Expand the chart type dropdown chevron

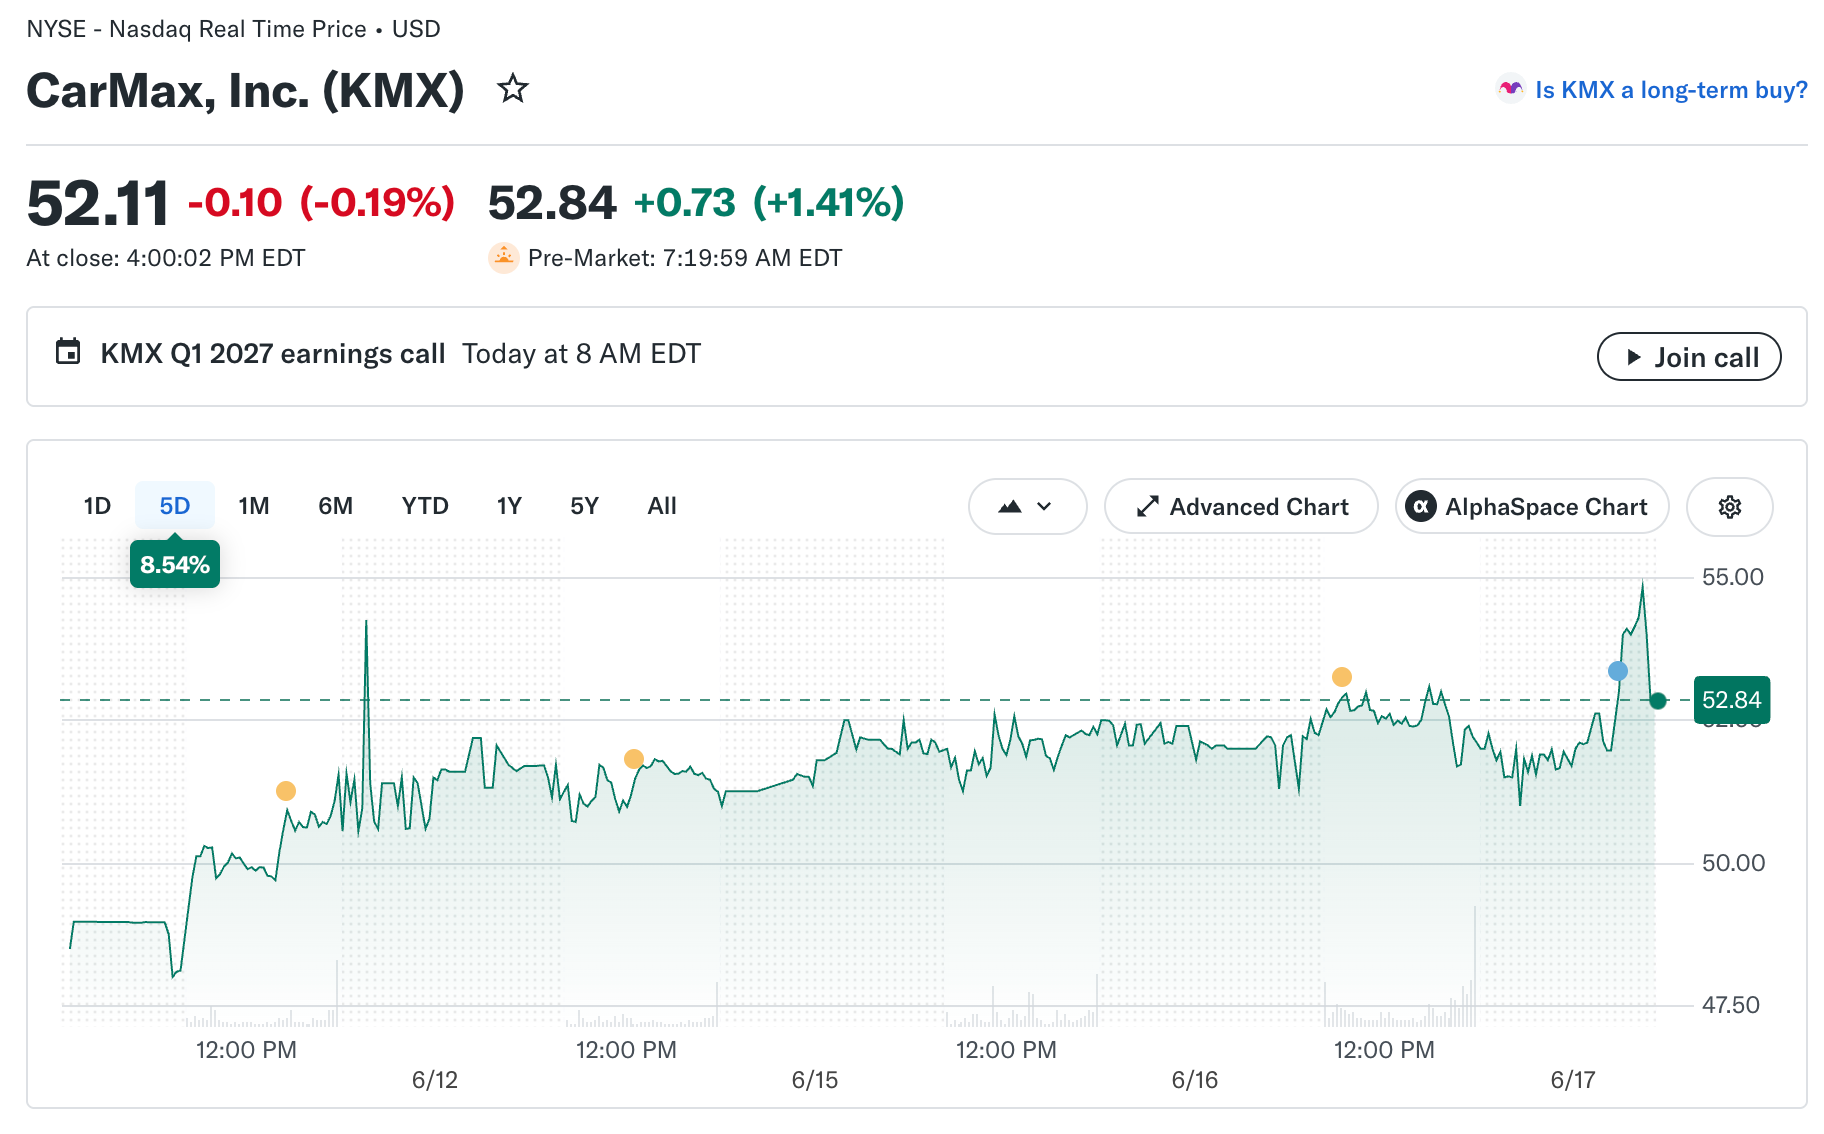point(1044,507)
